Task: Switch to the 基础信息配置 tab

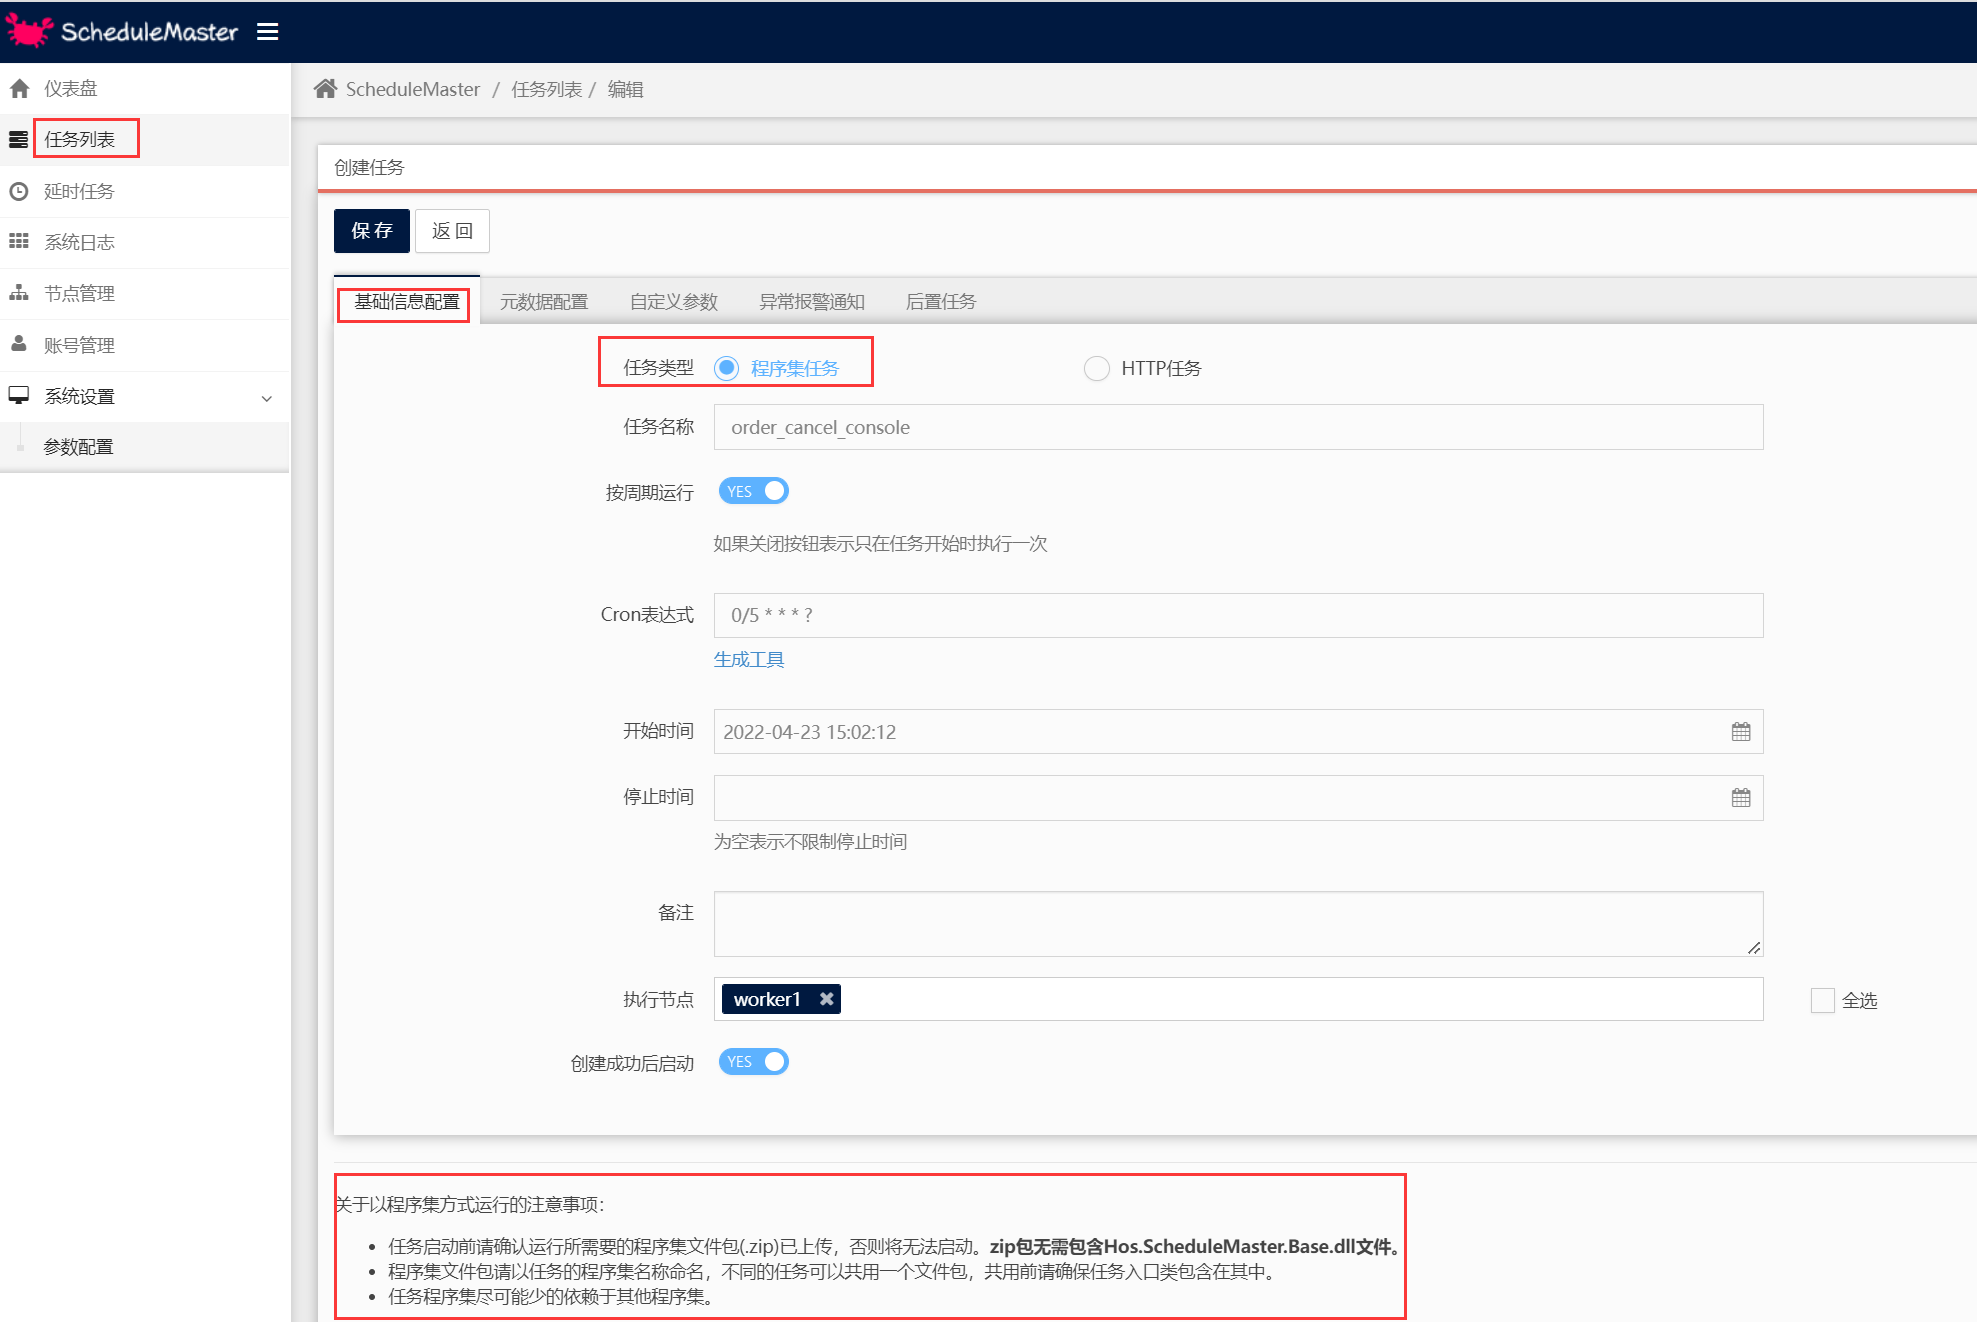Action: click(x=407, y=302)
